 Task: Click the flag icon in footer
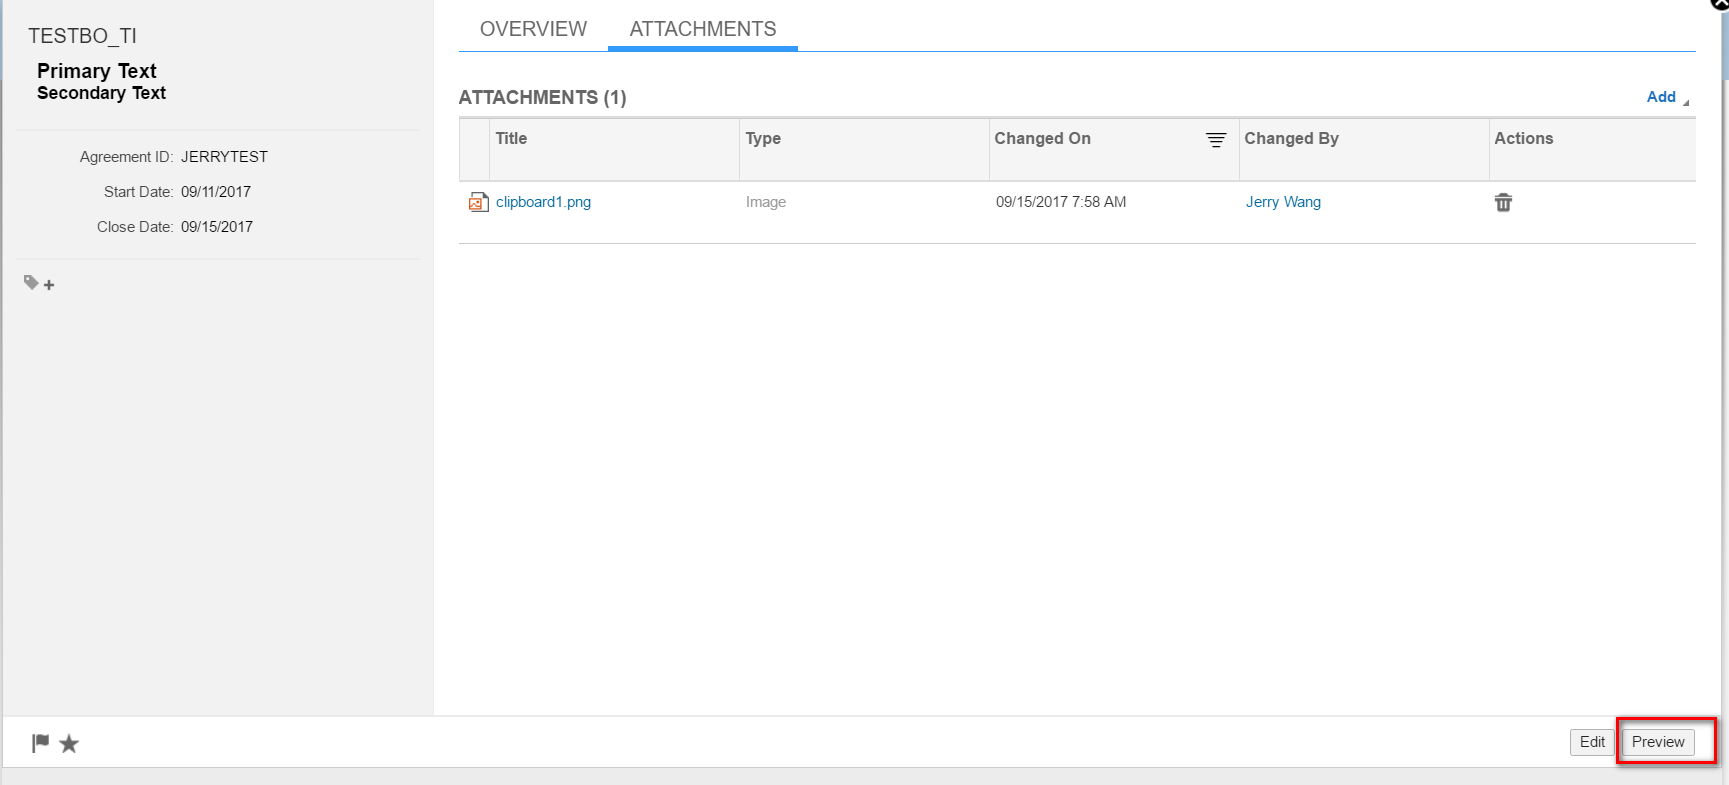coord(40,743)
